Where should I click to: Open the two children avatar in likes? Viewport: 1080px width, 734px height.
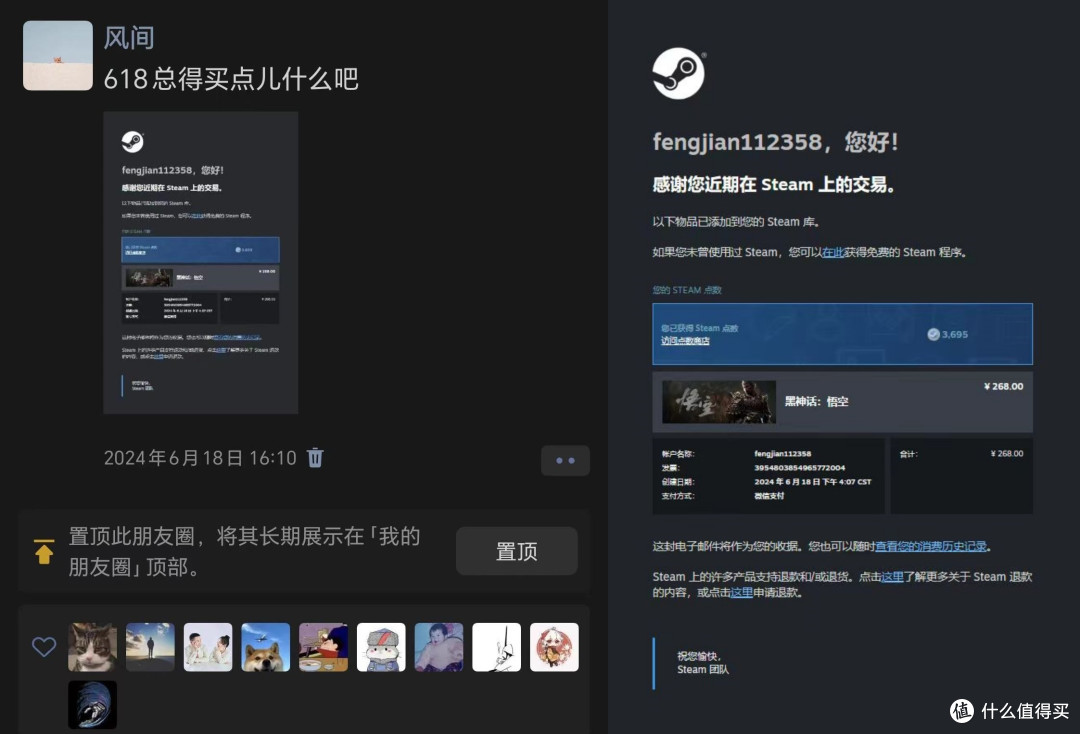coord(208,647)
